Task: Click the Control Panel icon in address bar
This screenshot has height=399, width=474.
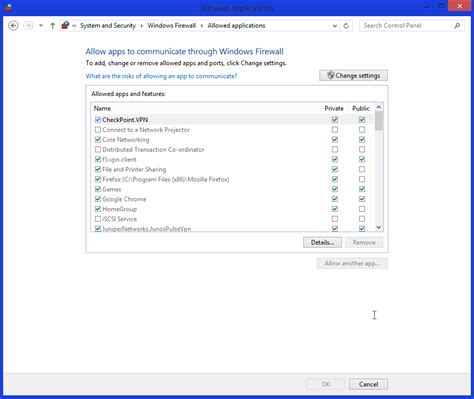Action: [65, 25]
